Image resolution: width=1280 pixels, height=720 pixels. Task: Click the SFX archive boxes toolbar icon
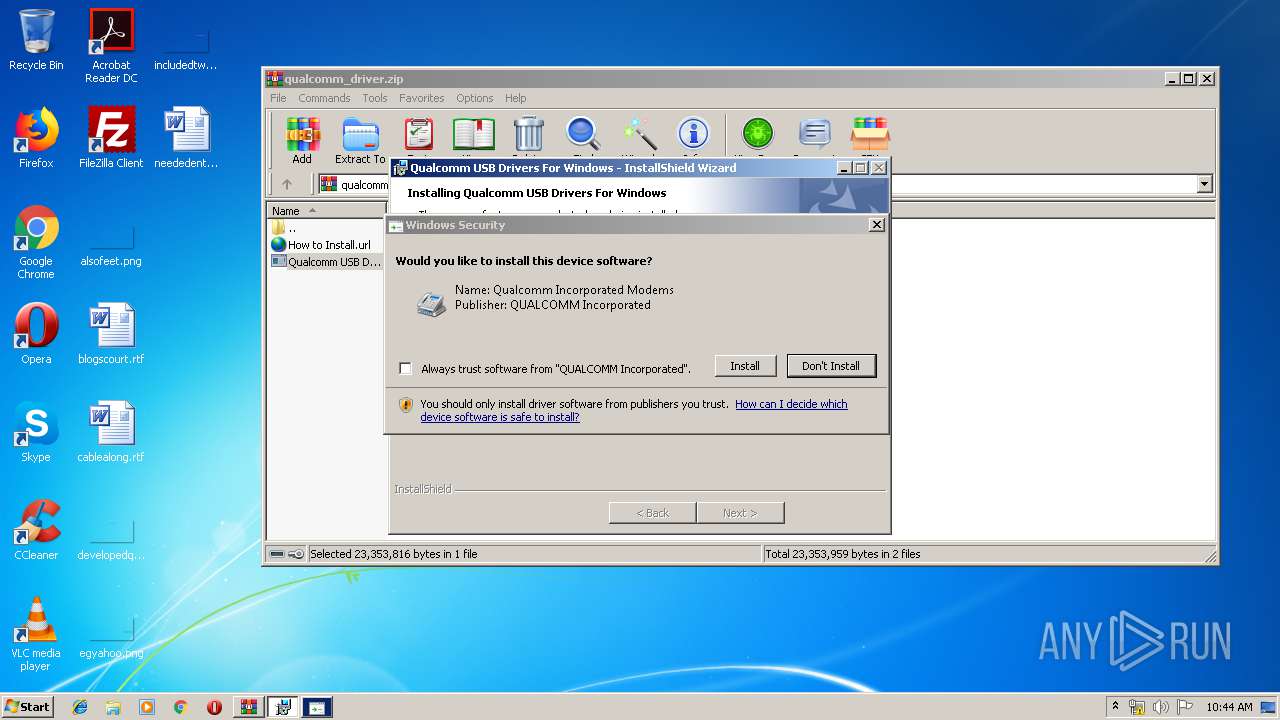click(870, 134)
